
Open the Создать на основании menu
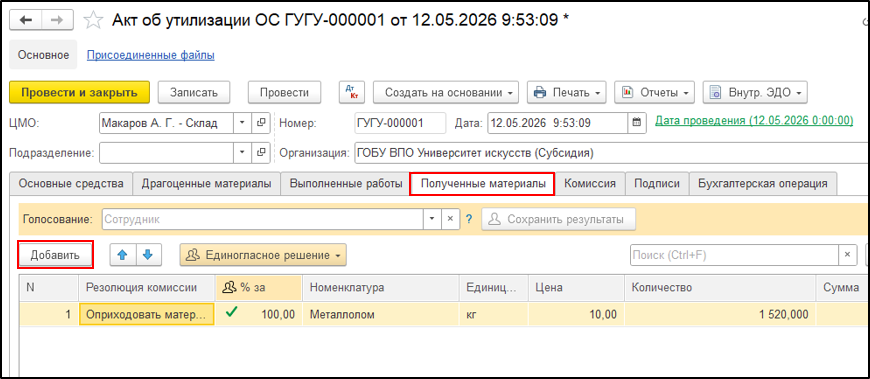446,92
